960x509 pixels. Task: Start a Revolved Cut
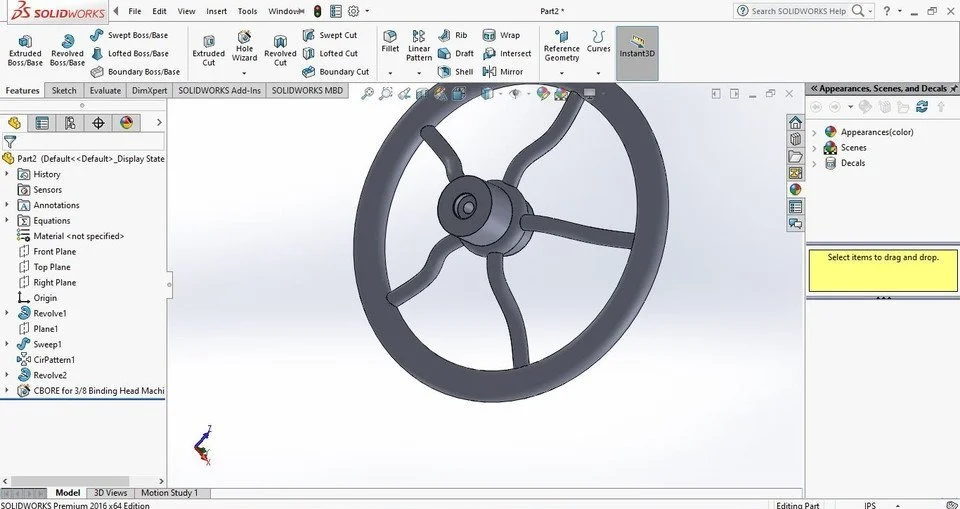[x=280, y=51]
